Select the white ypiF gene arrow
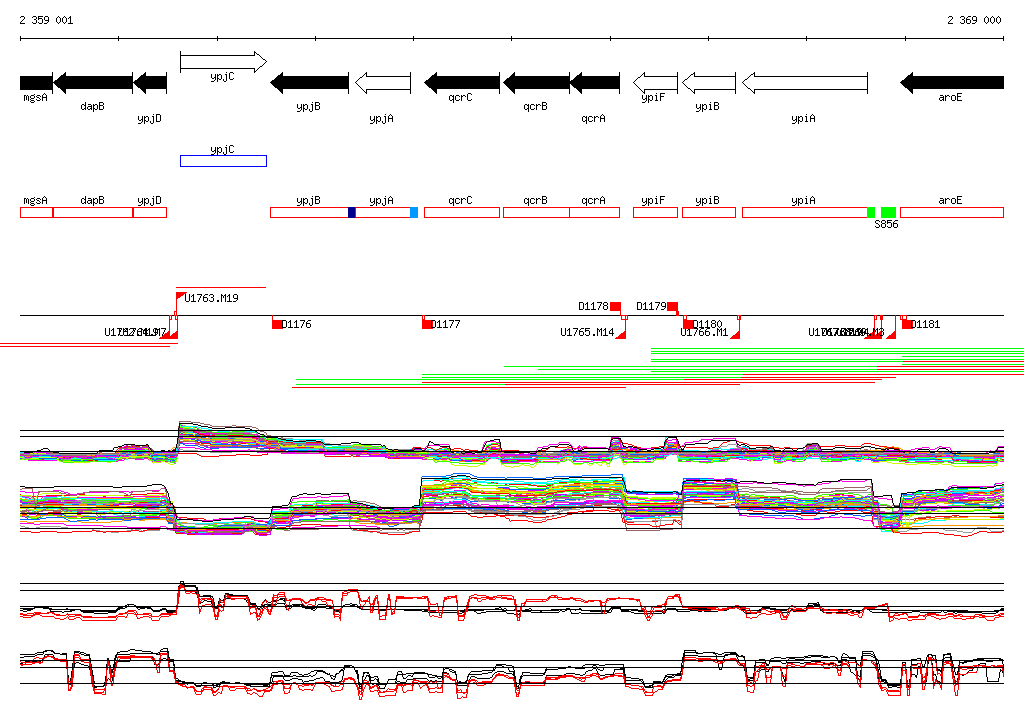The image size is (1024, 714). click(x=656, y=83)
